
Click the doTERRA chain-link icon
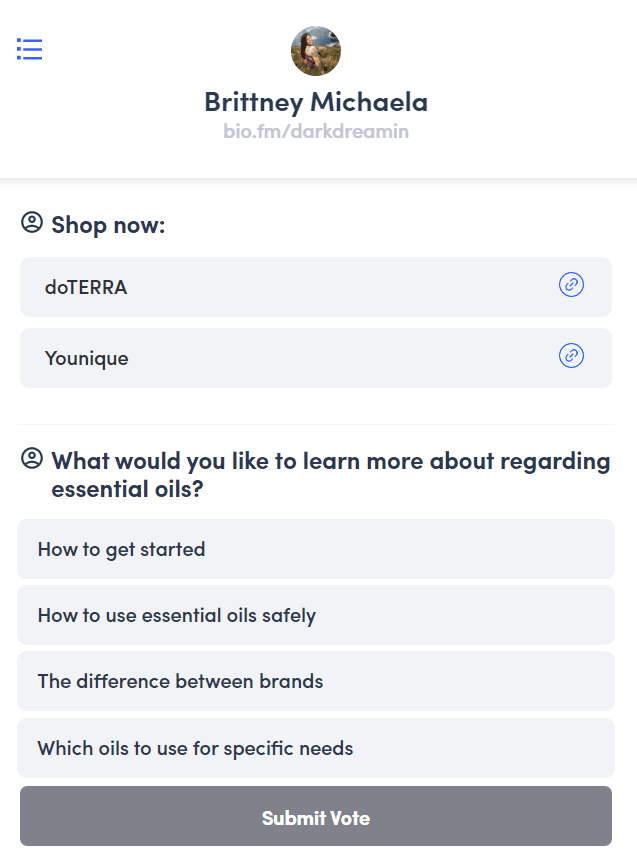click(x=571, y=284)
